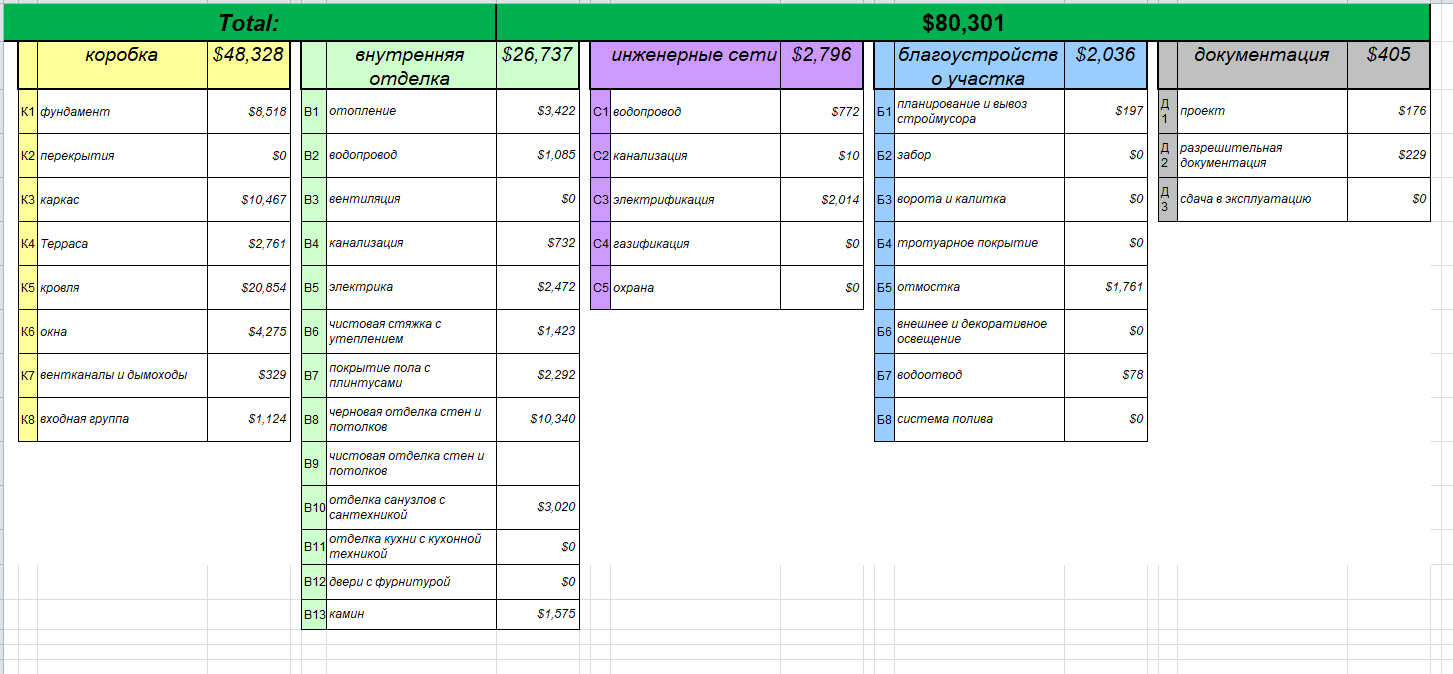Click the $732 value cell

coord(537,244)
